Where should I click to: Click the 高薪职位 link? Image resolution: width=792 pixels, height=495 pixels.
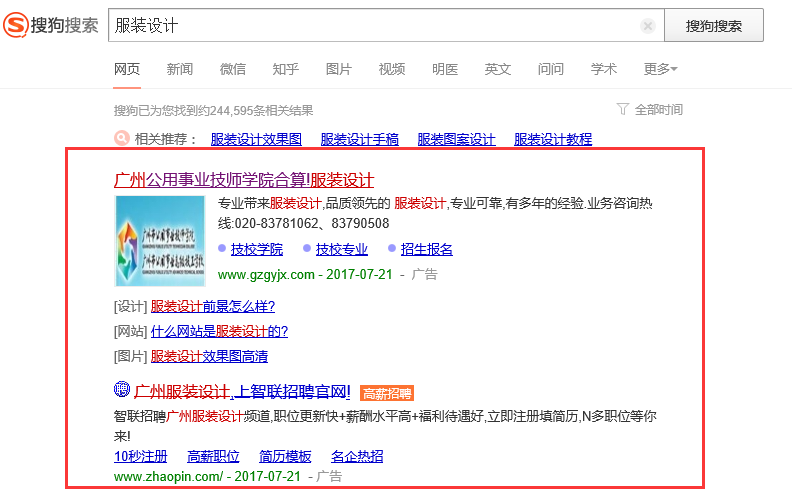click(213, 456)
